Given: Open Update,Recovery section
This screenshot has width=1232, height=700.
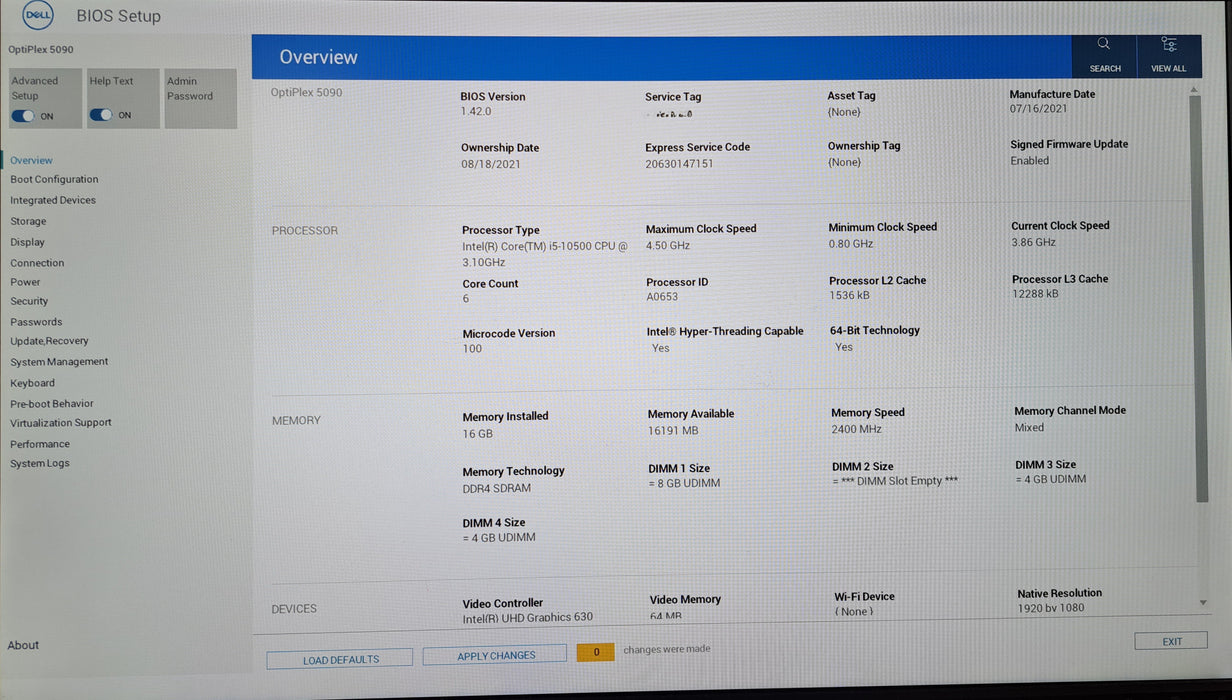Looking at the screenshot, I should [49, 341].
